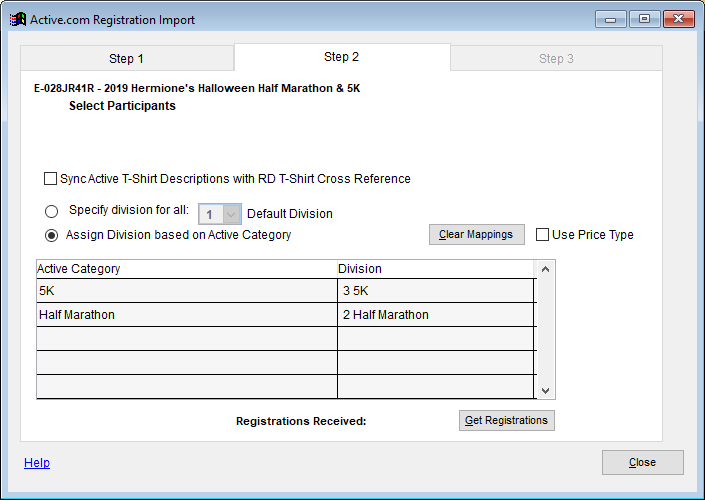Enable Sync Active T-Shirt Descriptions checkbox

(50, 179)
